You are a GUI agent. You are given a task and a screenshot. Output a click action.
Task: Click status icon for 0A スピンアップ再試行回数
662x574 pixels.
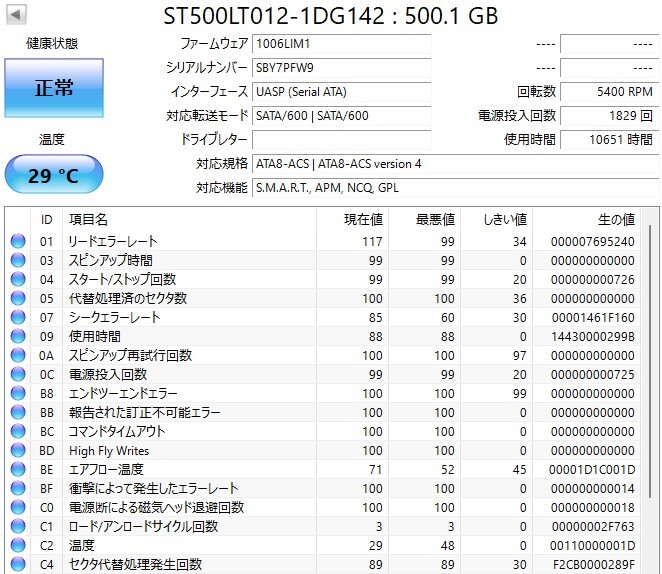coord(18,355)
